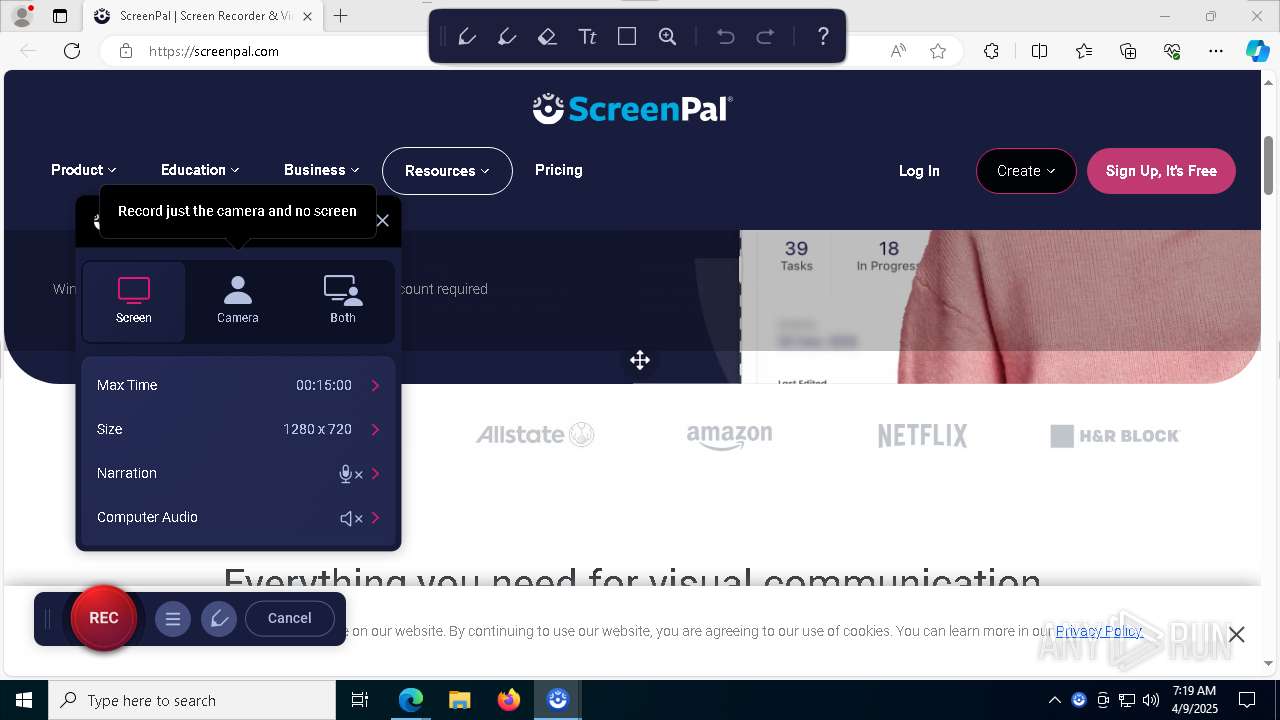Select the zoom magnifier tool
Viewport: 1280px width, 720px height.
668,37
